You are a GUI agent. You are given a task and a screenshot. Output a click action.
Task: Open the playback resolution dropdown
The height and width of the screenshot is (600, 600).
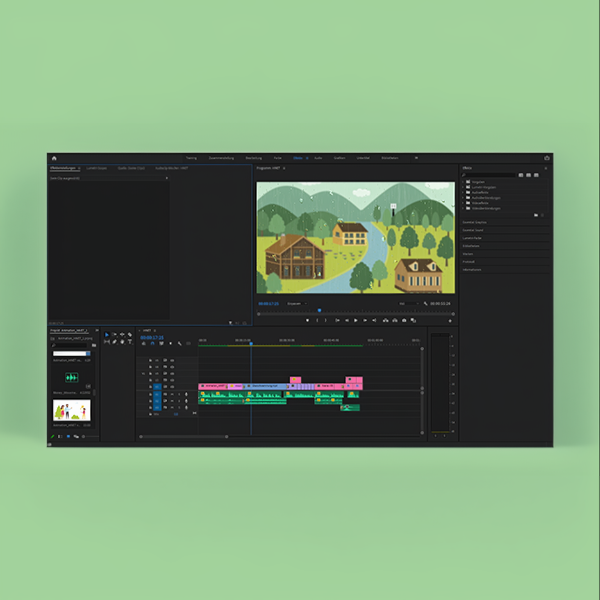pyautogui.click(x=408, y=303)
